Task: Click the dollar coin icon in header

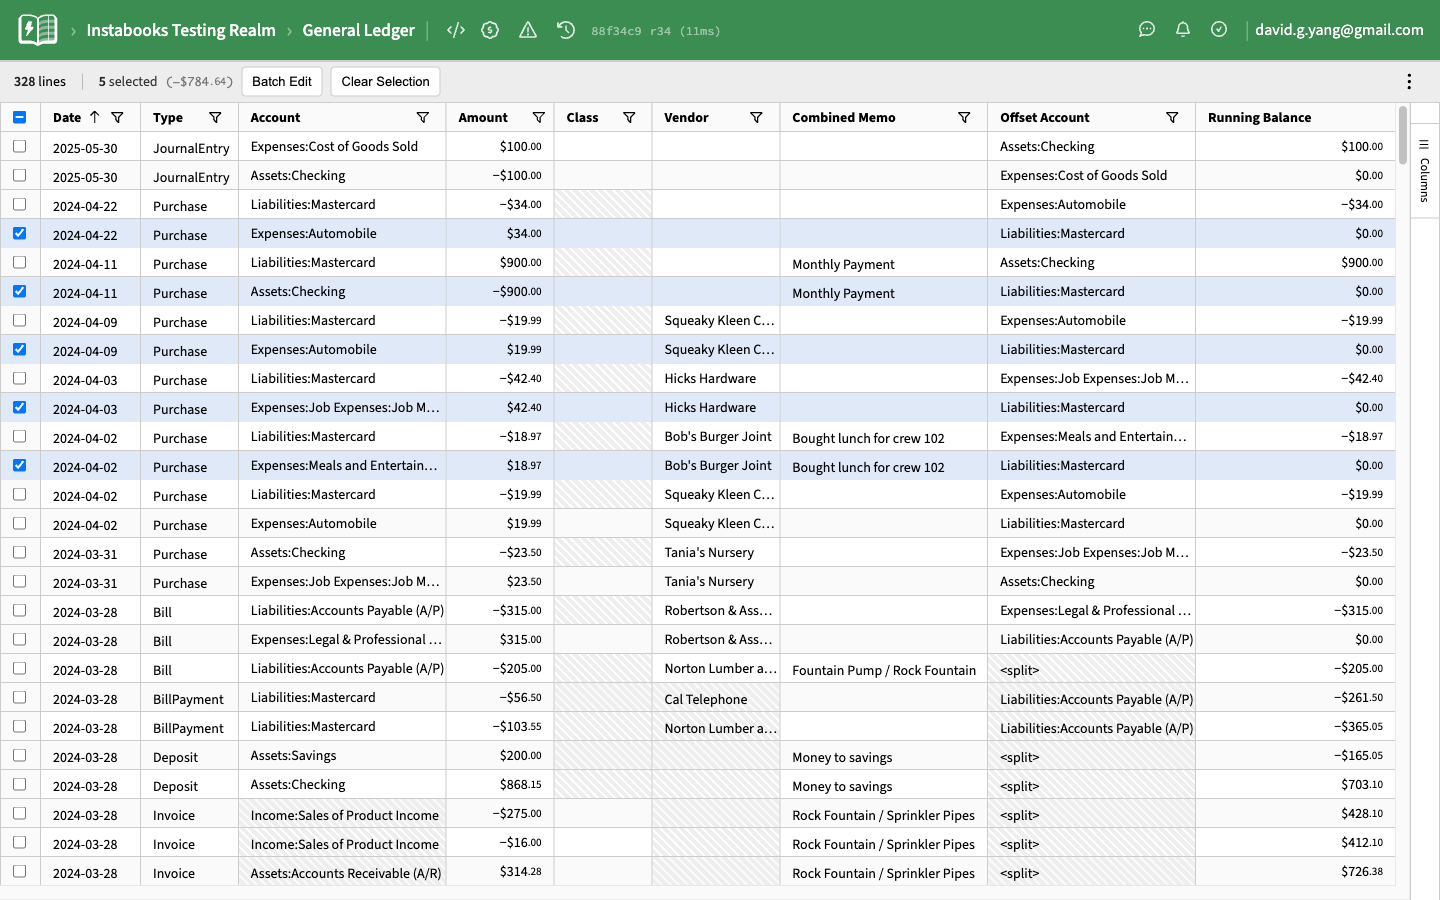Action: point(490,30)
